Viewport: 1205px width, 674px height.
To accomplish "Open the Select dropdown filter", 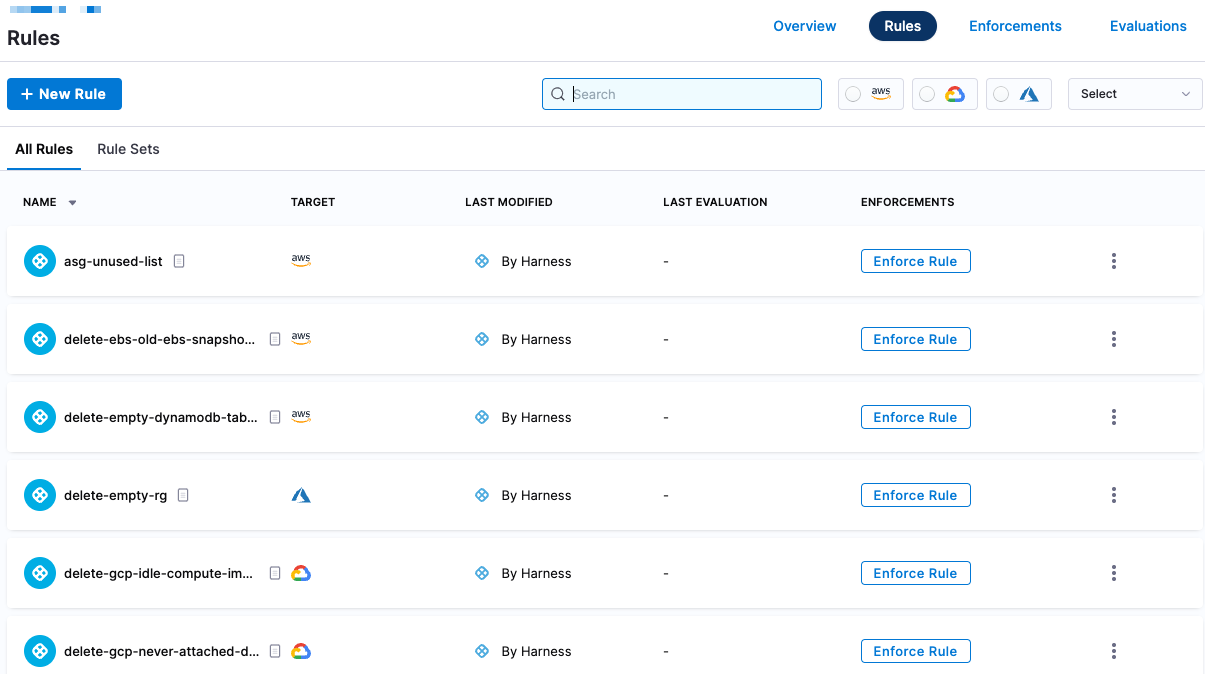I will [1135, 94].
